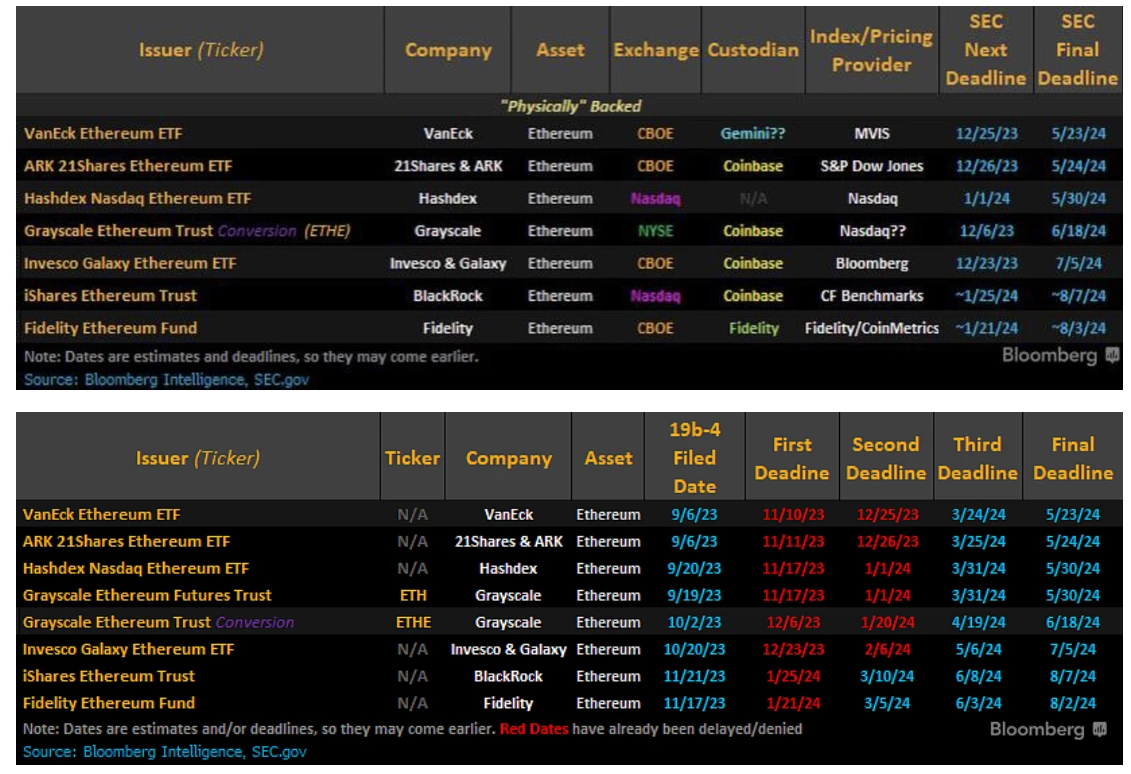This screenshot has height=774, width=1131.
Task: Select the SEC Next Deadline column header
Action: coord(985,50)
